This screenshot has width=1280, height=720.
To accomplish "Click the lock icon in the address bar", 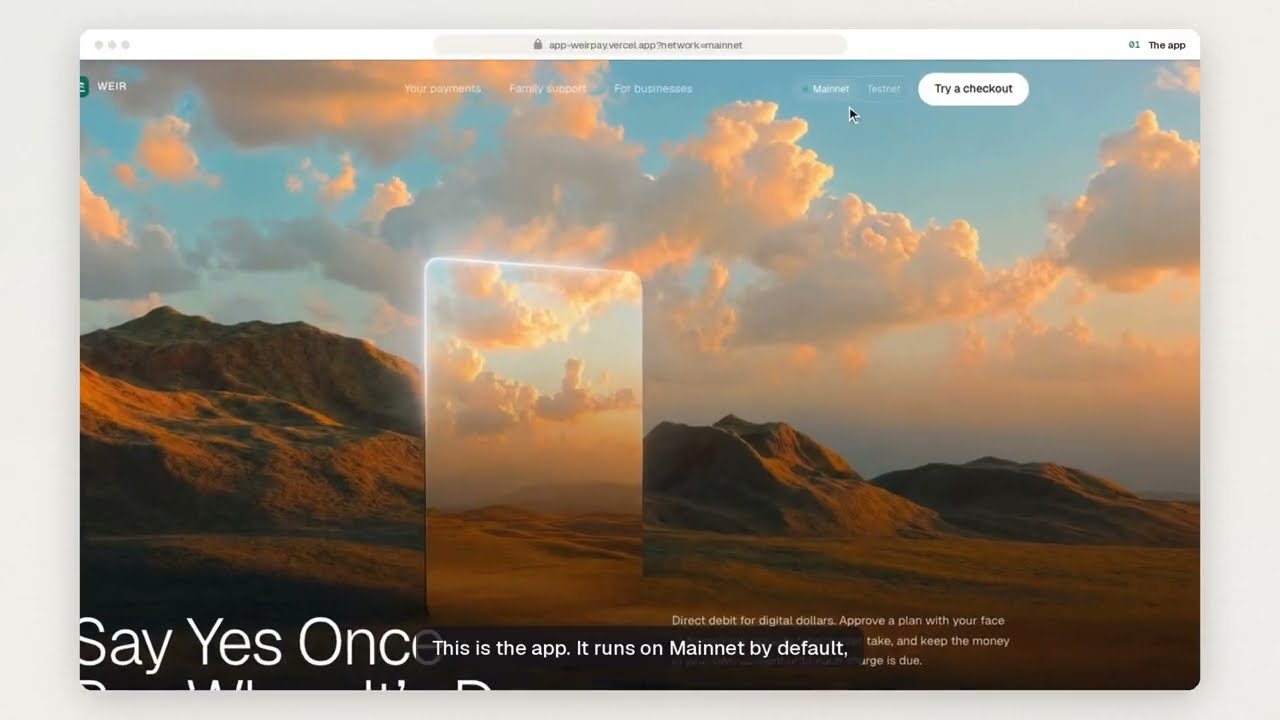I will (x=538, y=44).
